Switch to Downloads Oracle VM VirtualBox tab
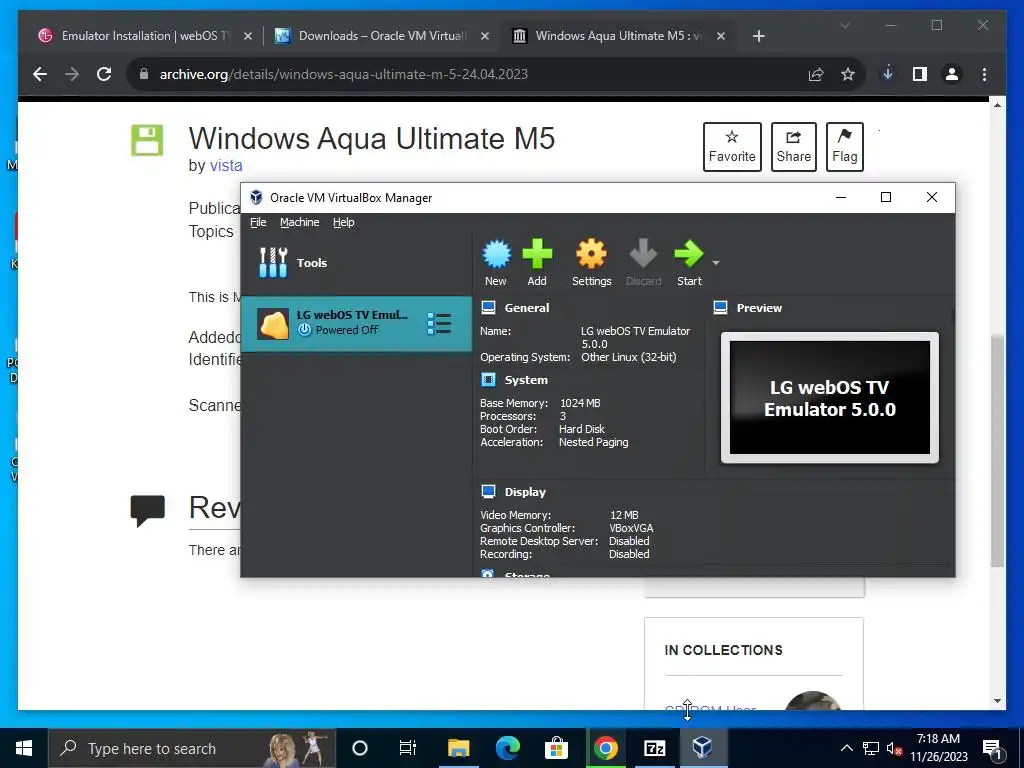Screen dimensions: 1024x768 tap(382, 36)
